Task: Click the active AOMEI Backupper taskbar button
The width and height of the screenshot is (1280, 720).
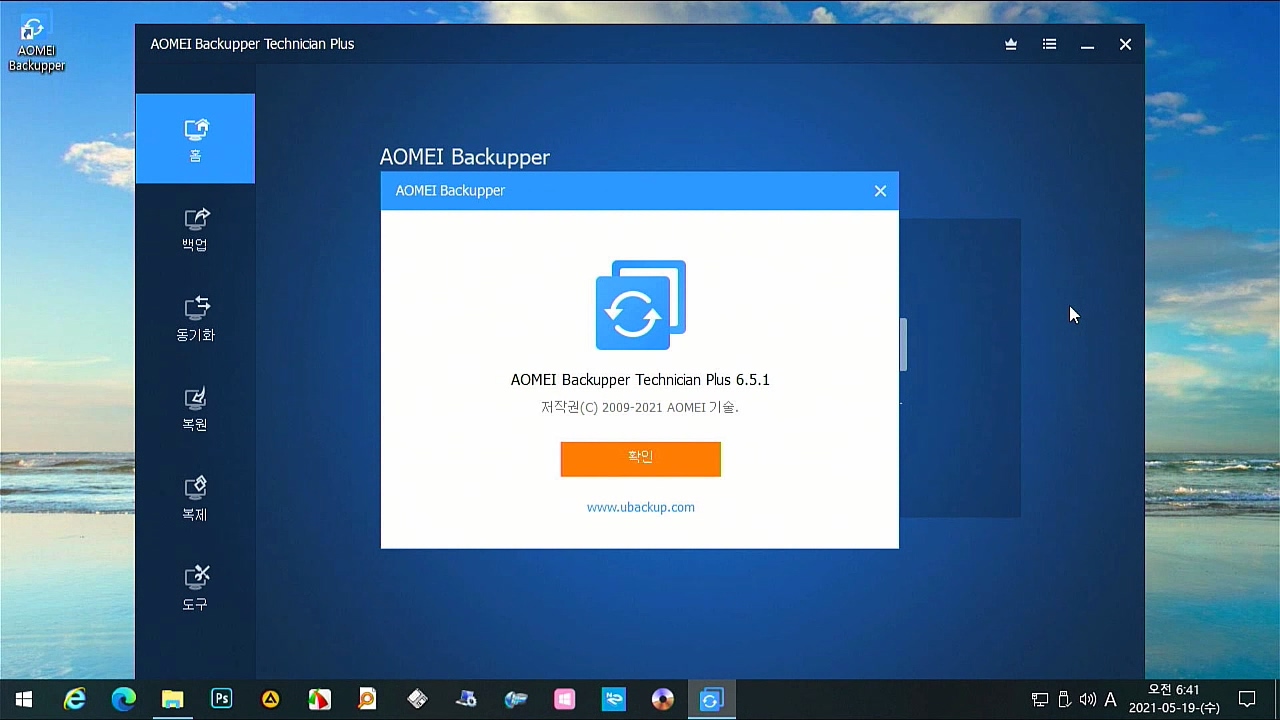Action: 711,699
